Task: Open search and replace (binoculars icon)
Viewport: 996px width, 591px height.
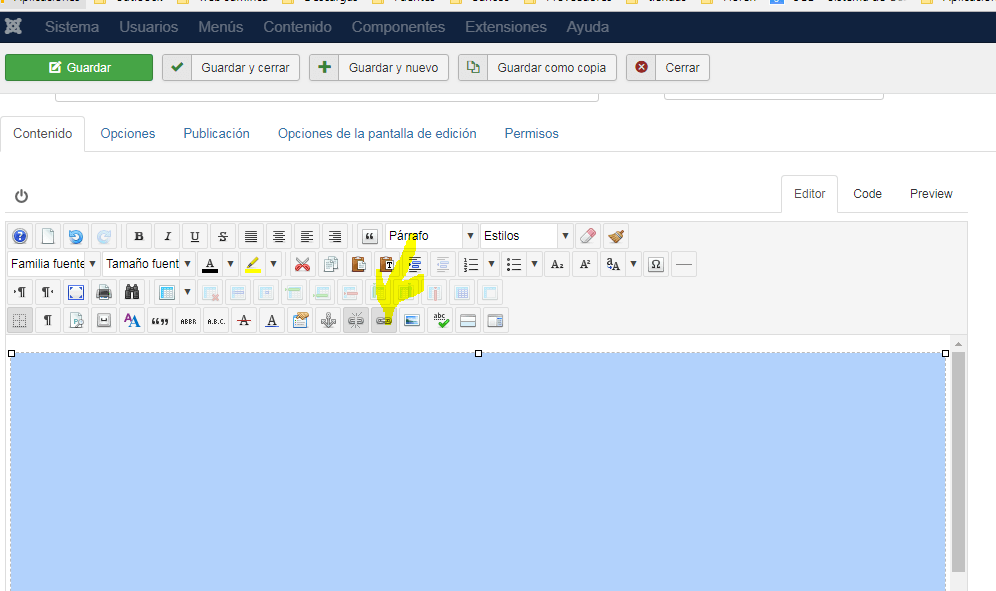Action: pyautogui.click(x=132, y=292)
